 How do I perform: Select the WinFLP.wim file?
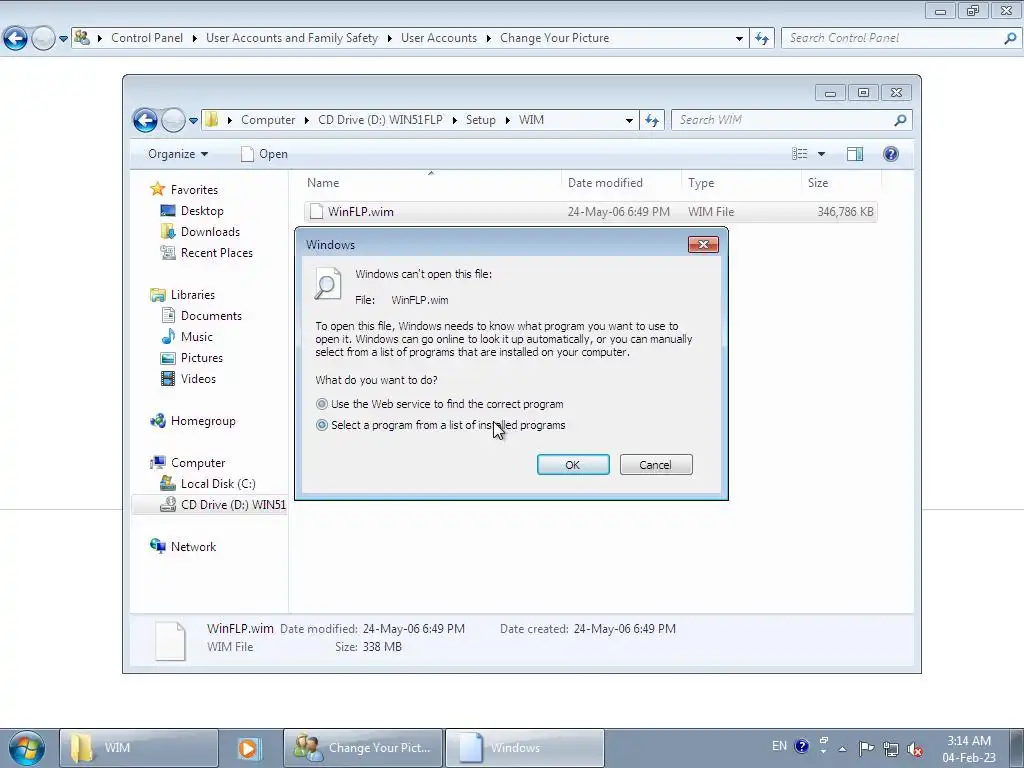click(590, 212)
